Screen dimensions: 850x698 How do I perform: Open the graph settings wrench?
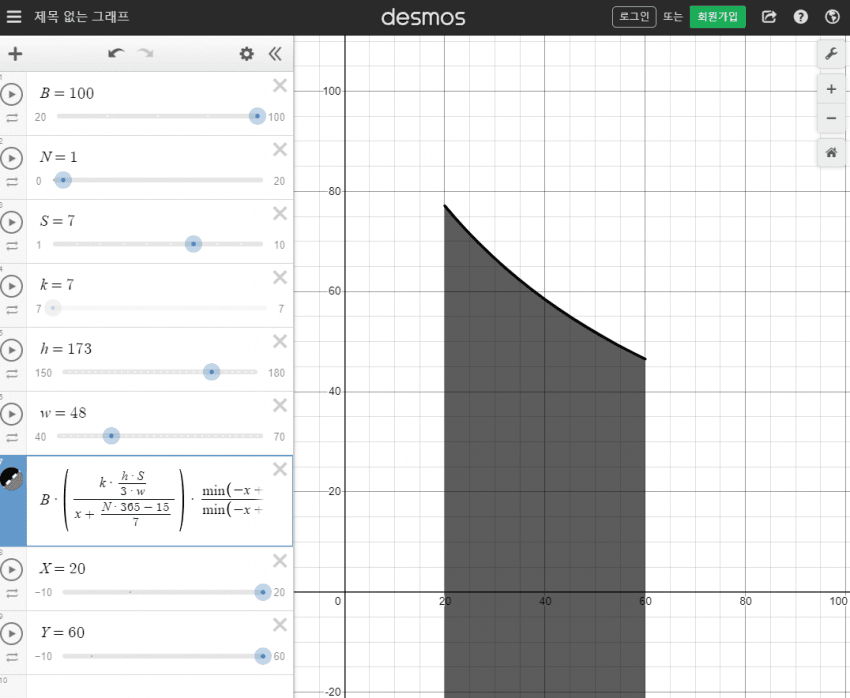[831, 54]
